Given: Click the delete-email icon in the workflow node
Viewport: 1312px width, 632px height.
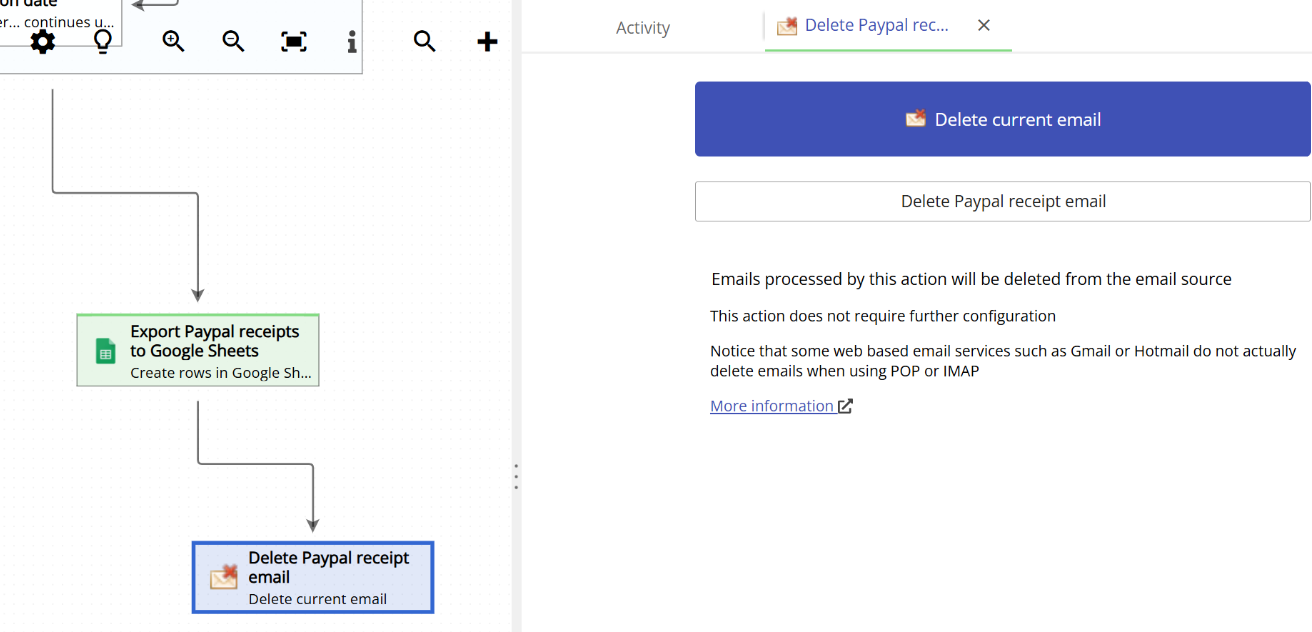Looking at the screenshot, I should (x=221, y=576).
